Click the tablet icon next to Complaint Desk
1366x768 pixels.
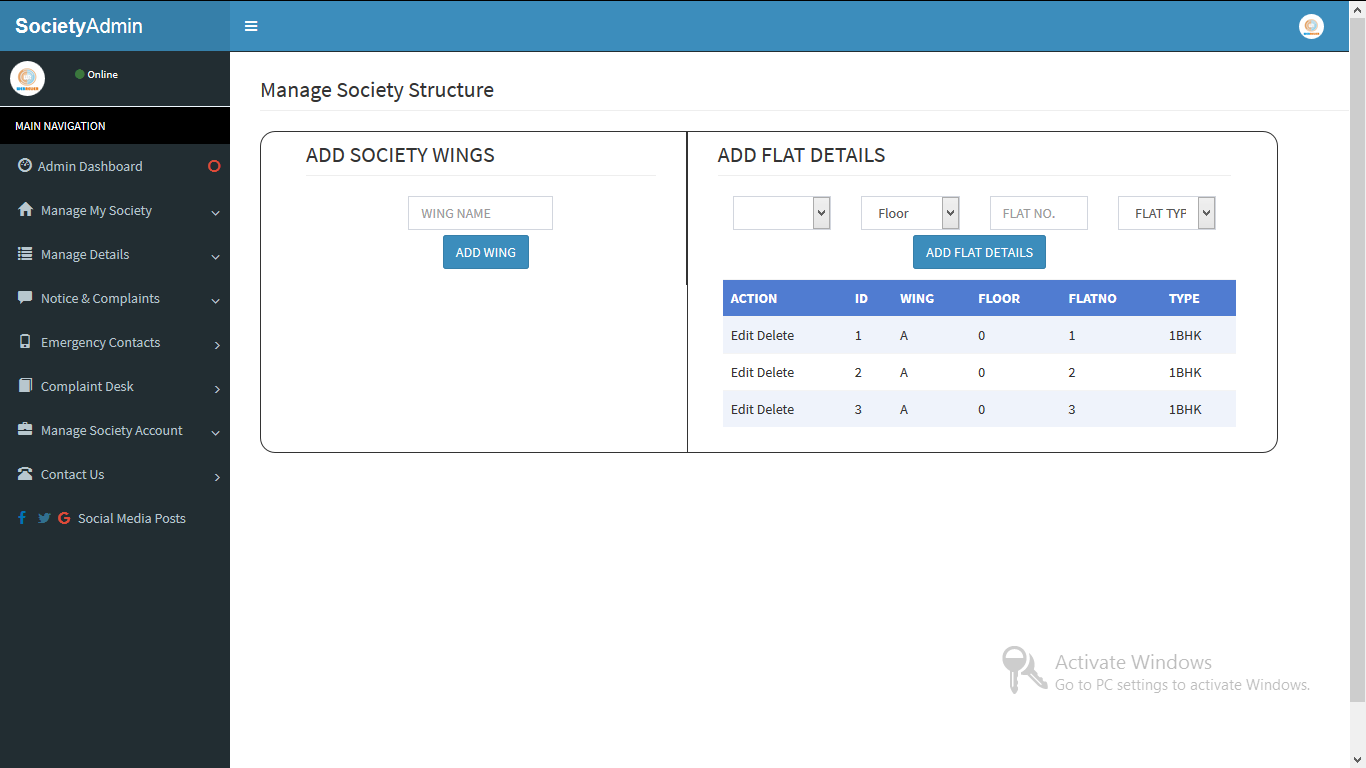click(x=22, y=386)
